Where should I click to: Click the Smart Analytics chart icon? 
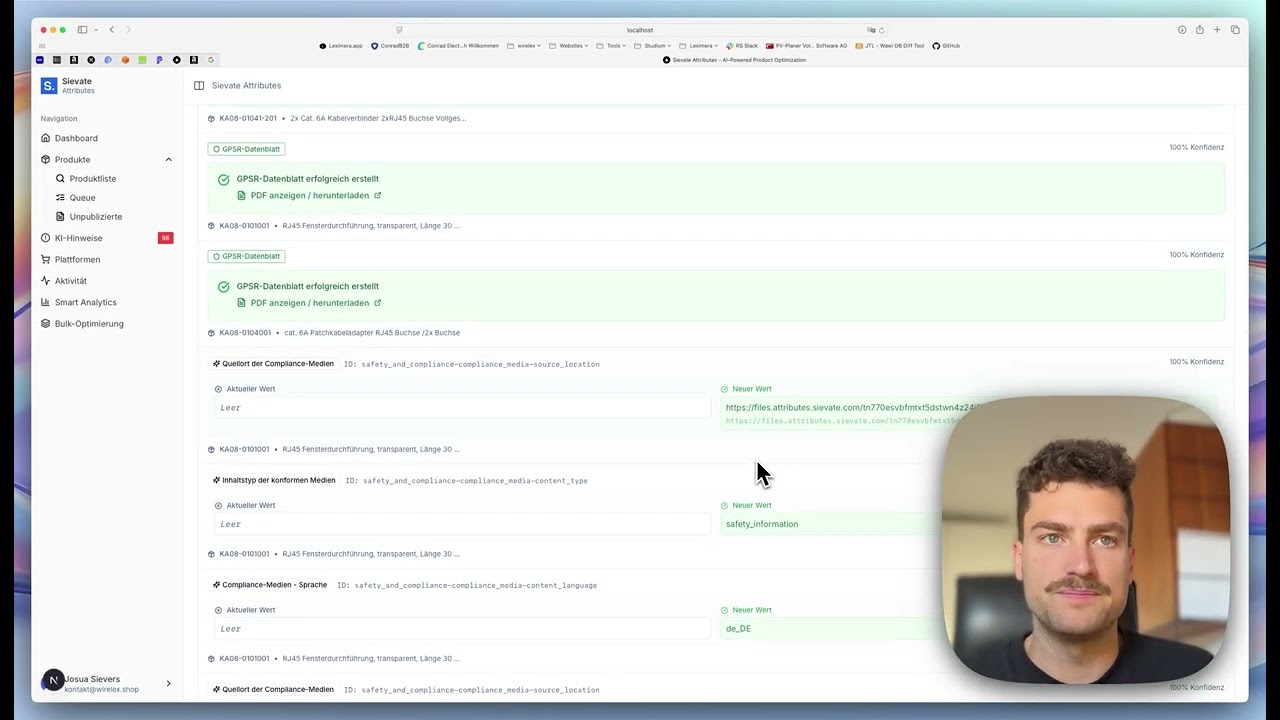pos(45,302)
